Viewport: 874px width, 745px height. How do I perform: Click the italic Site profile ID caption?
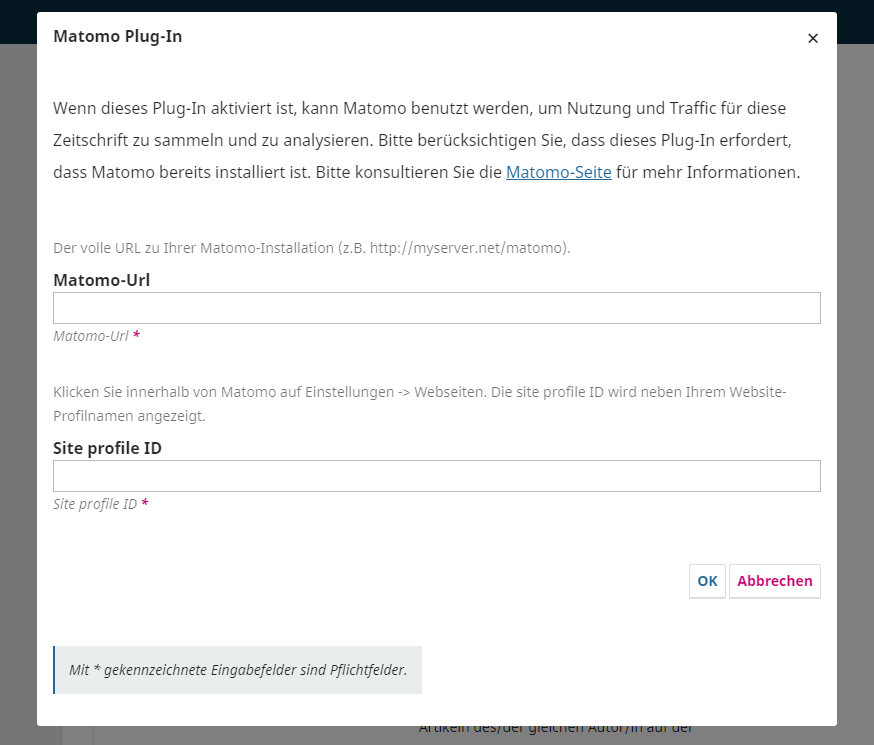tap(94, 504)
